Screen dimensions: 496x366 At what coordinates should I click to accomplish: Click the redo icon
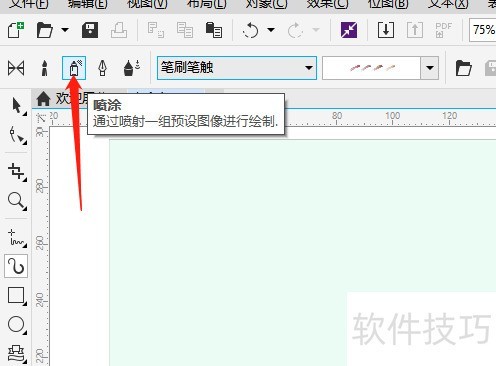(x=295, y=30)
